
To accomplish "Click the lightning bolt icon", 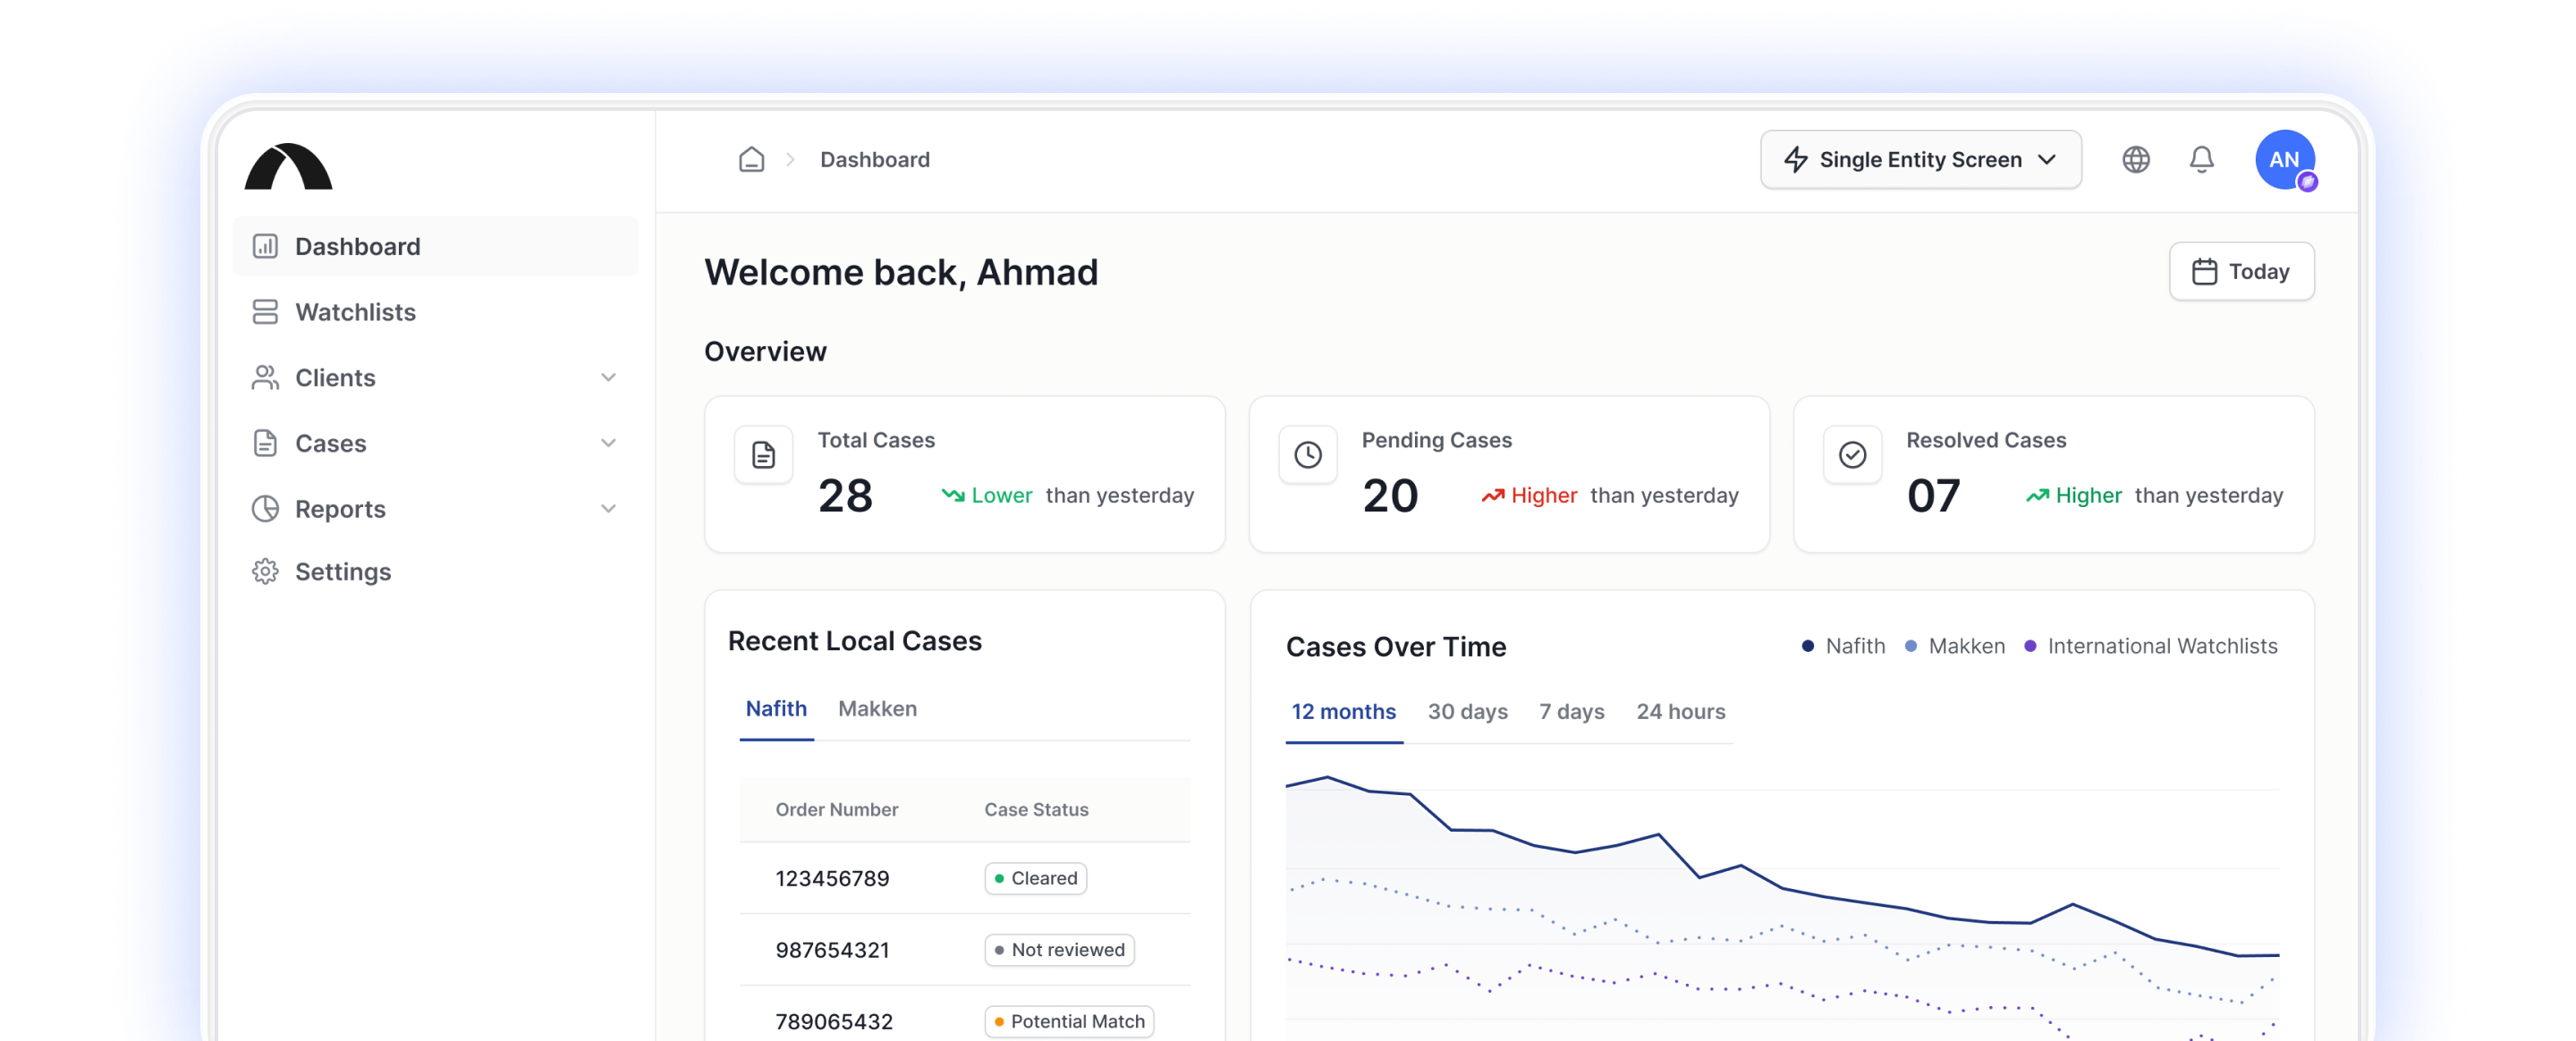I will pos(1796,159).
